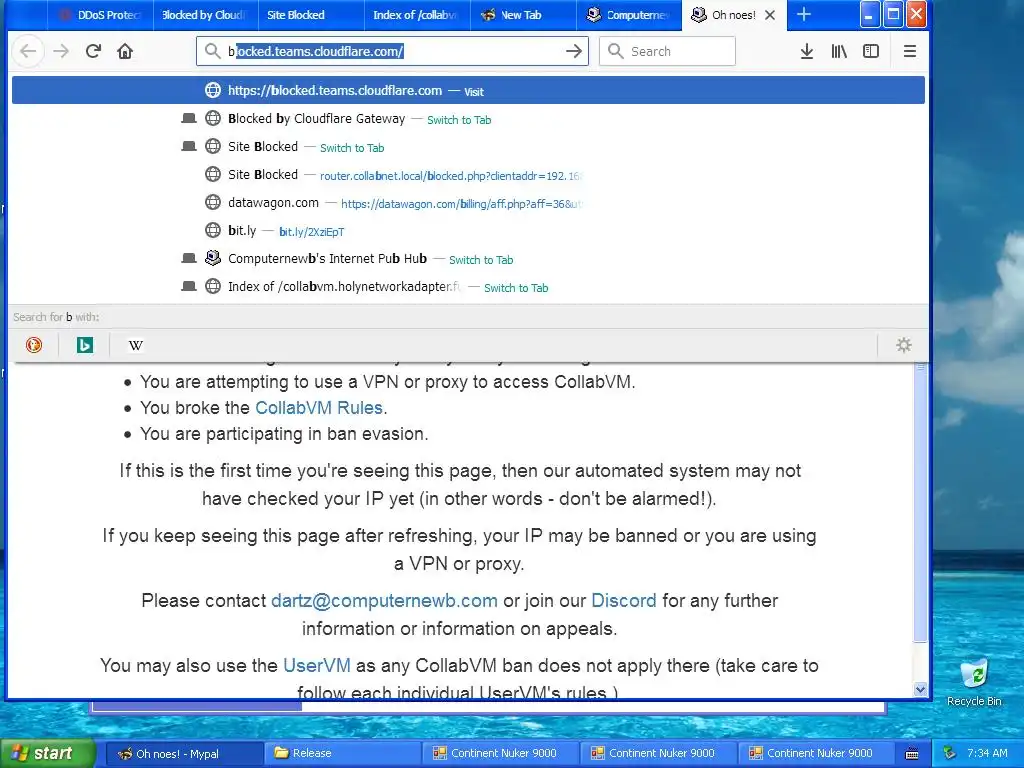
Task: Reload the current page
Action: click(93, 51)
